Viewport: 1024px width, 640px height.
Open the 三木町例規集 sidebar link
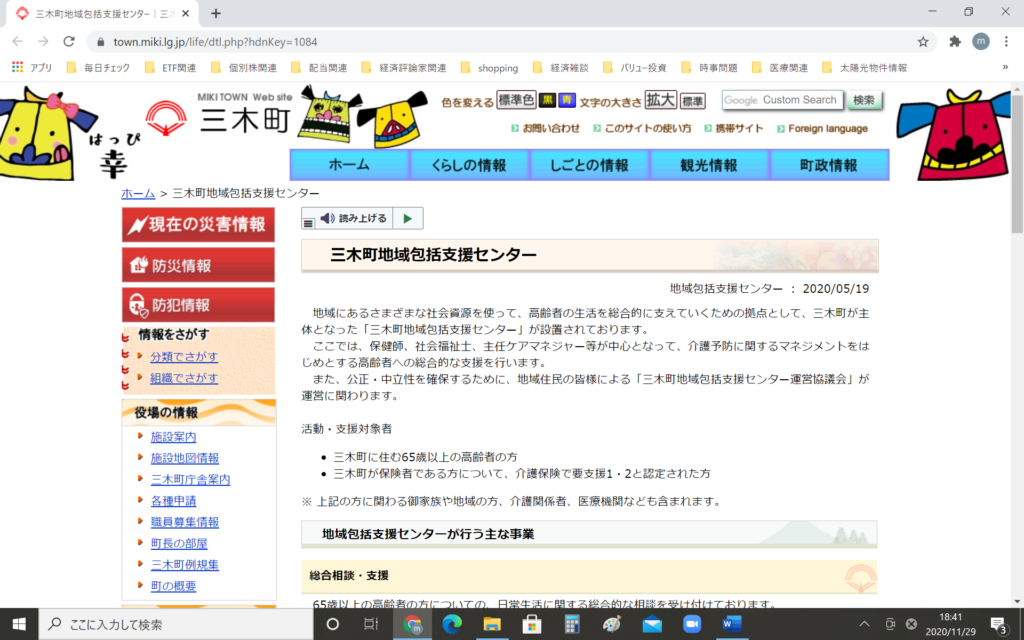pos(185,564)
